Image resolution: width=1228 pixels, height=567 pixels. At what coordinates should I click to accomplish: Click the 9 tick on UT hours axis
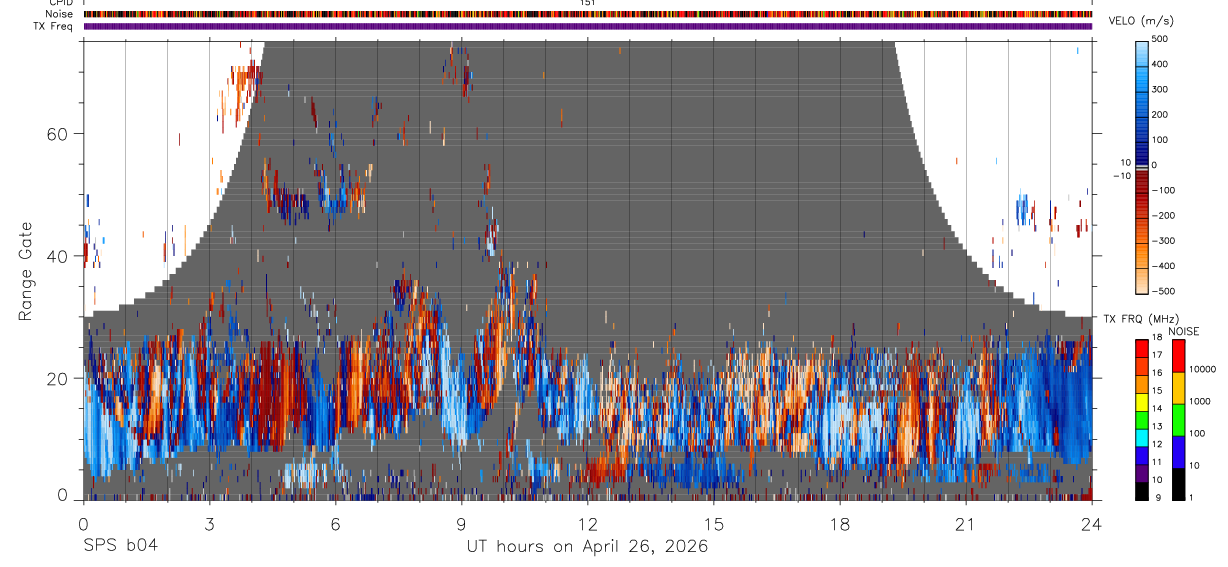pyautogui.click(x=461, y=523)
